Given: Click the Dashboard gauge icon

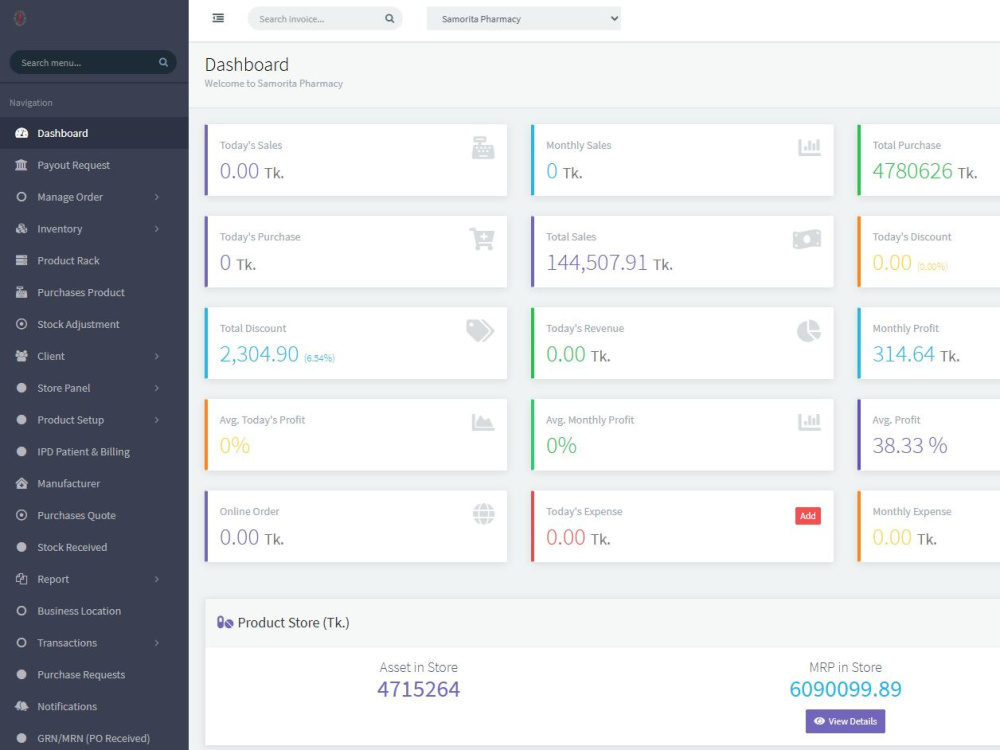Looking at the screenshot, I should [22, 133].
